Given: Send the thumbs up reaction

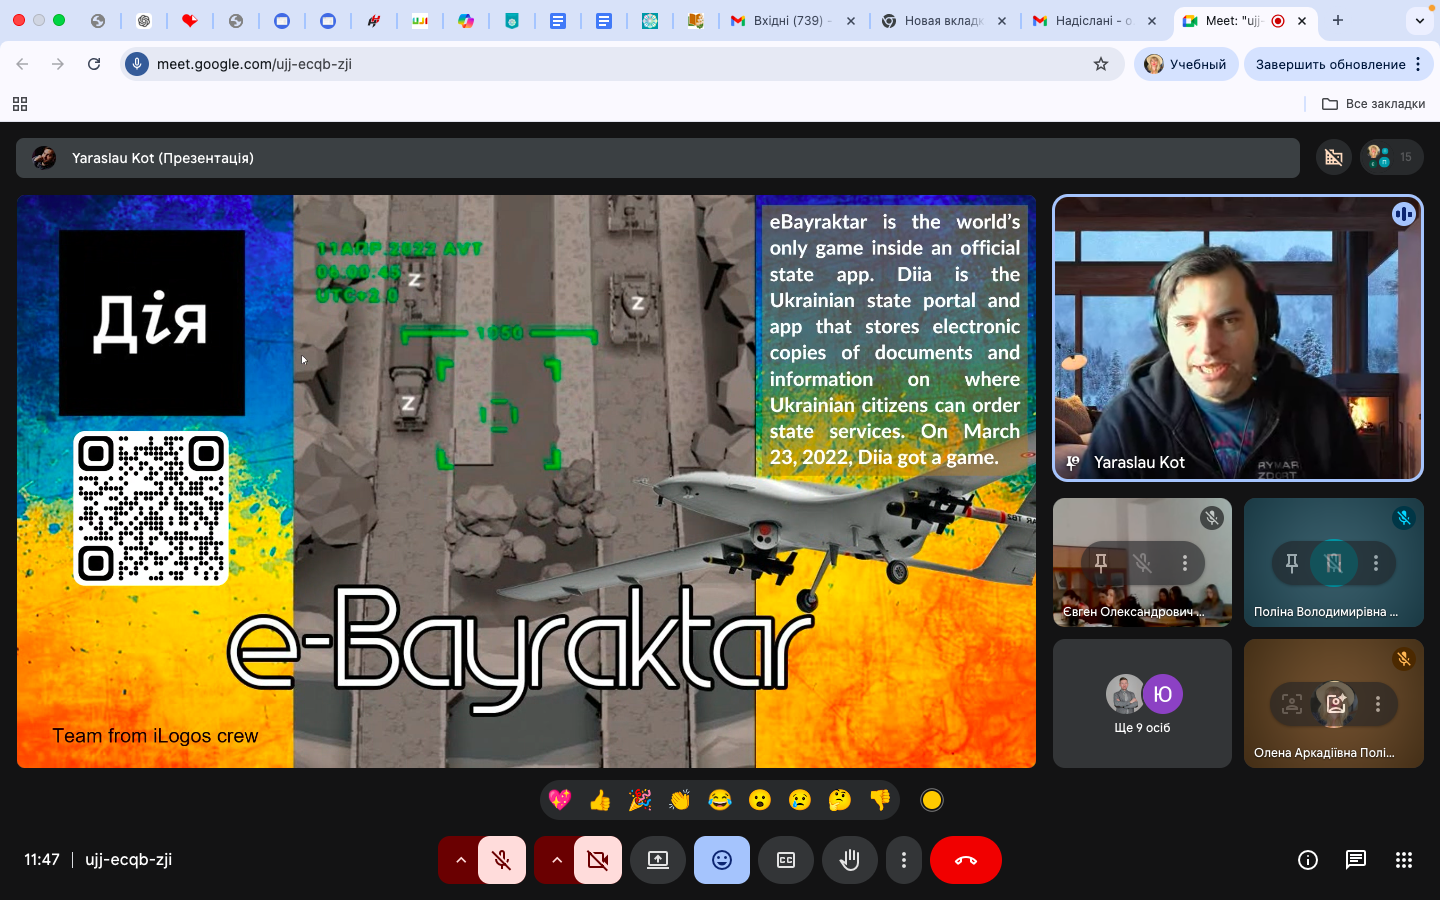Looking at the screenshot, I should pos(600,800).
